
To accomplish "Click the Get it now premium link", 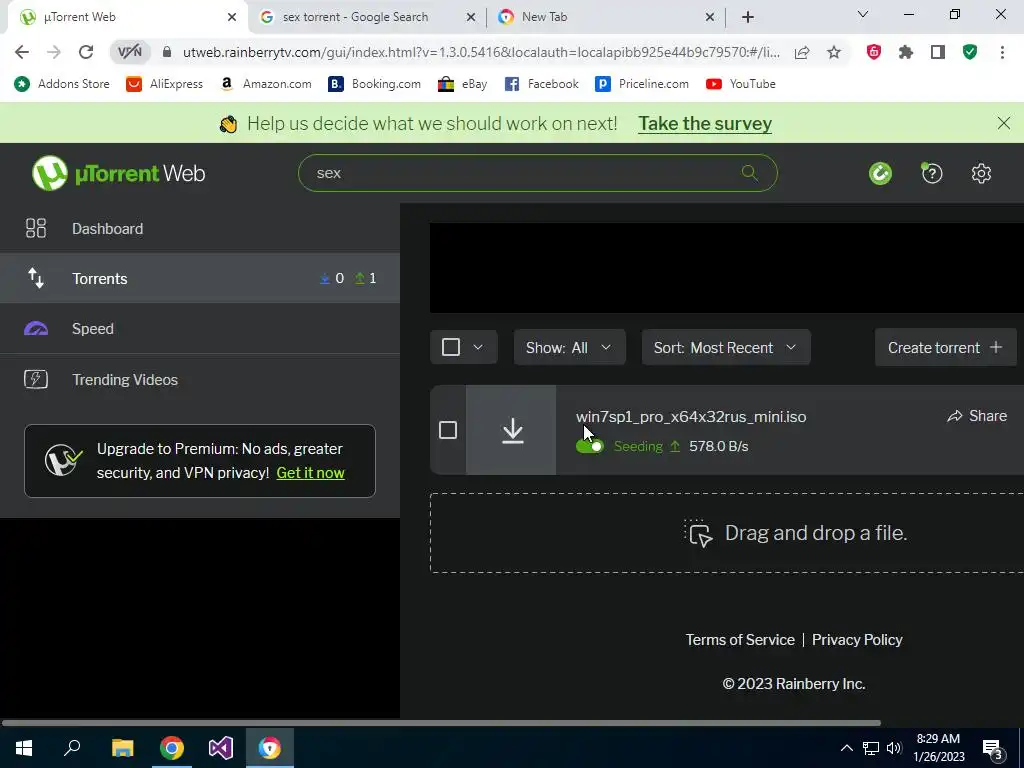I will [310, 473].
